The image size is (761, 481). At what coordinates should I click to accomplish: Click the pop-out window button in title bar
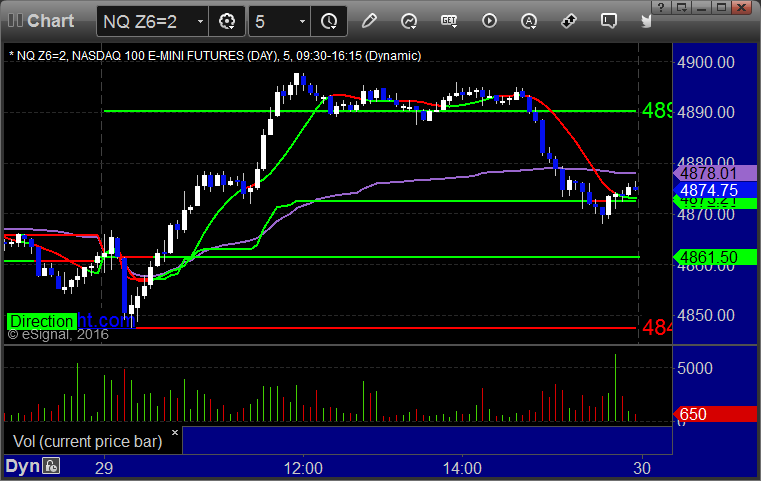coord(681,7)
